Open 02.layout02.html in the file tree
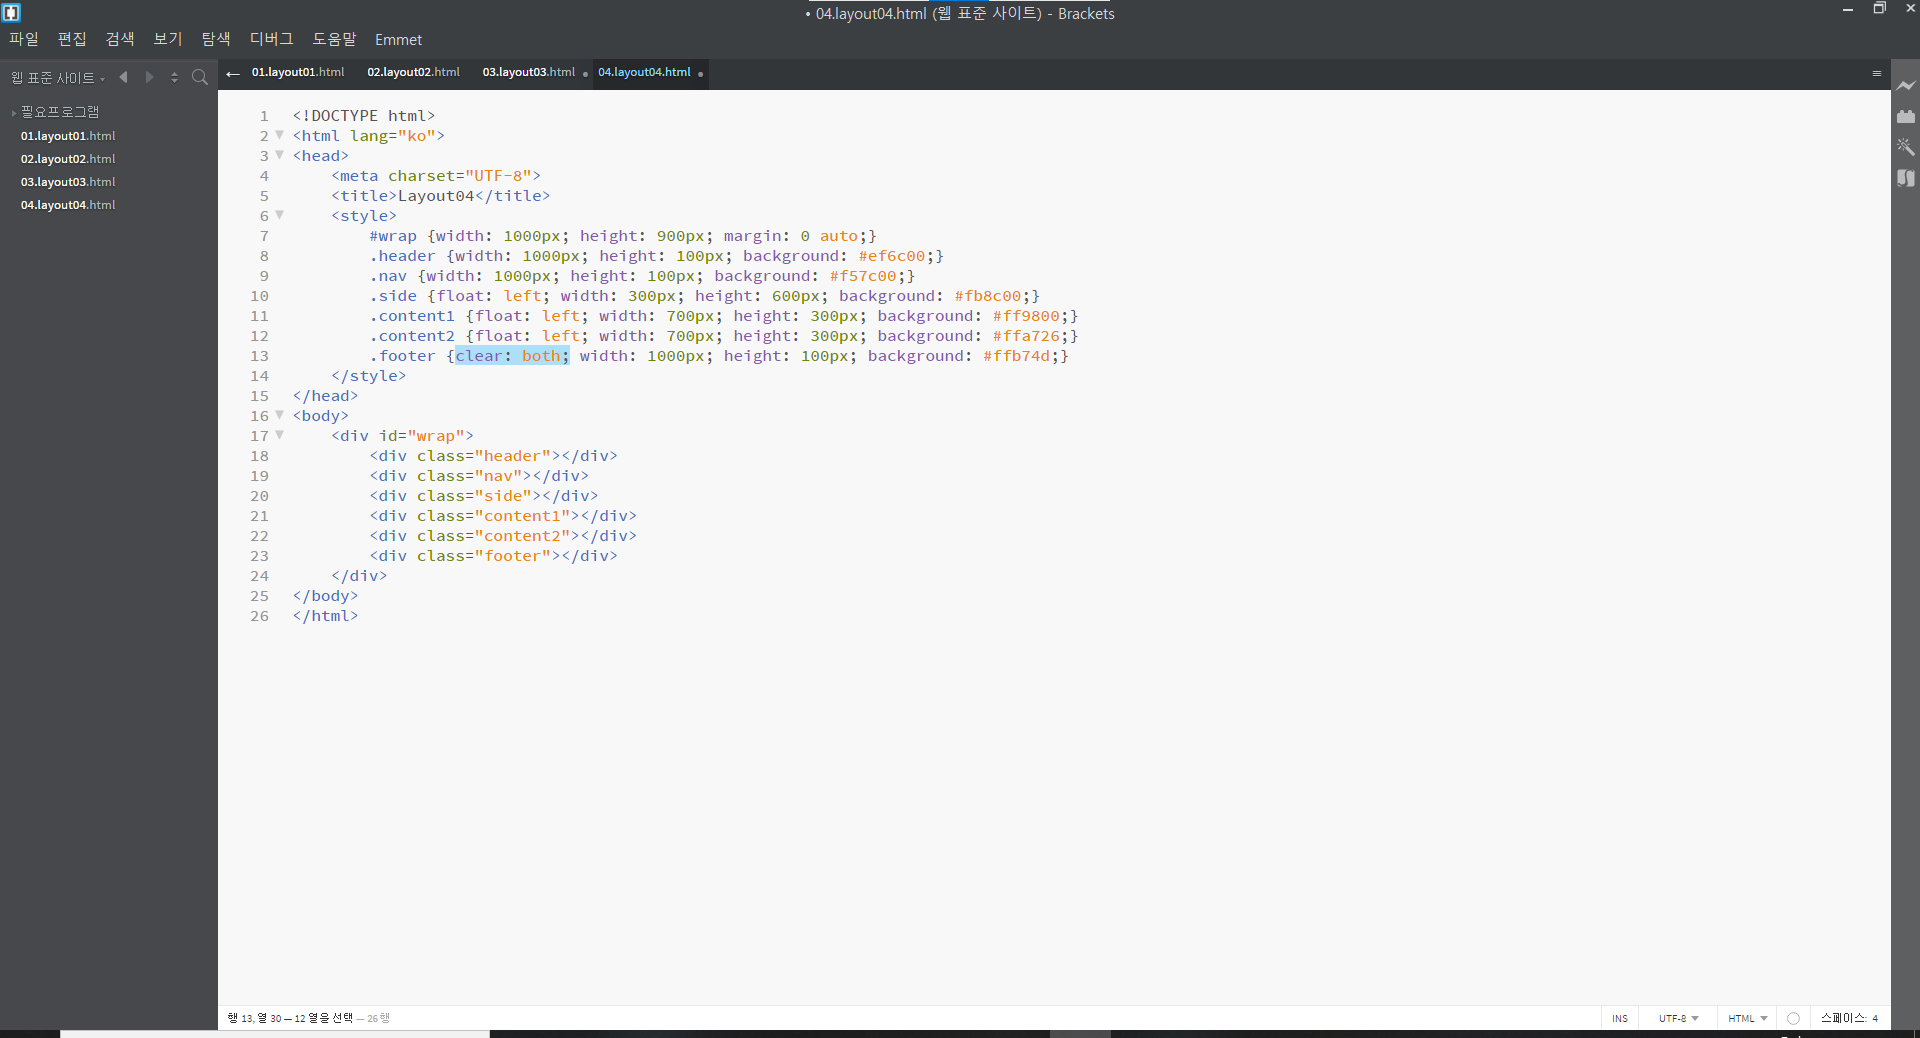Screen dimensions: 1920x1038 (68, 159)
